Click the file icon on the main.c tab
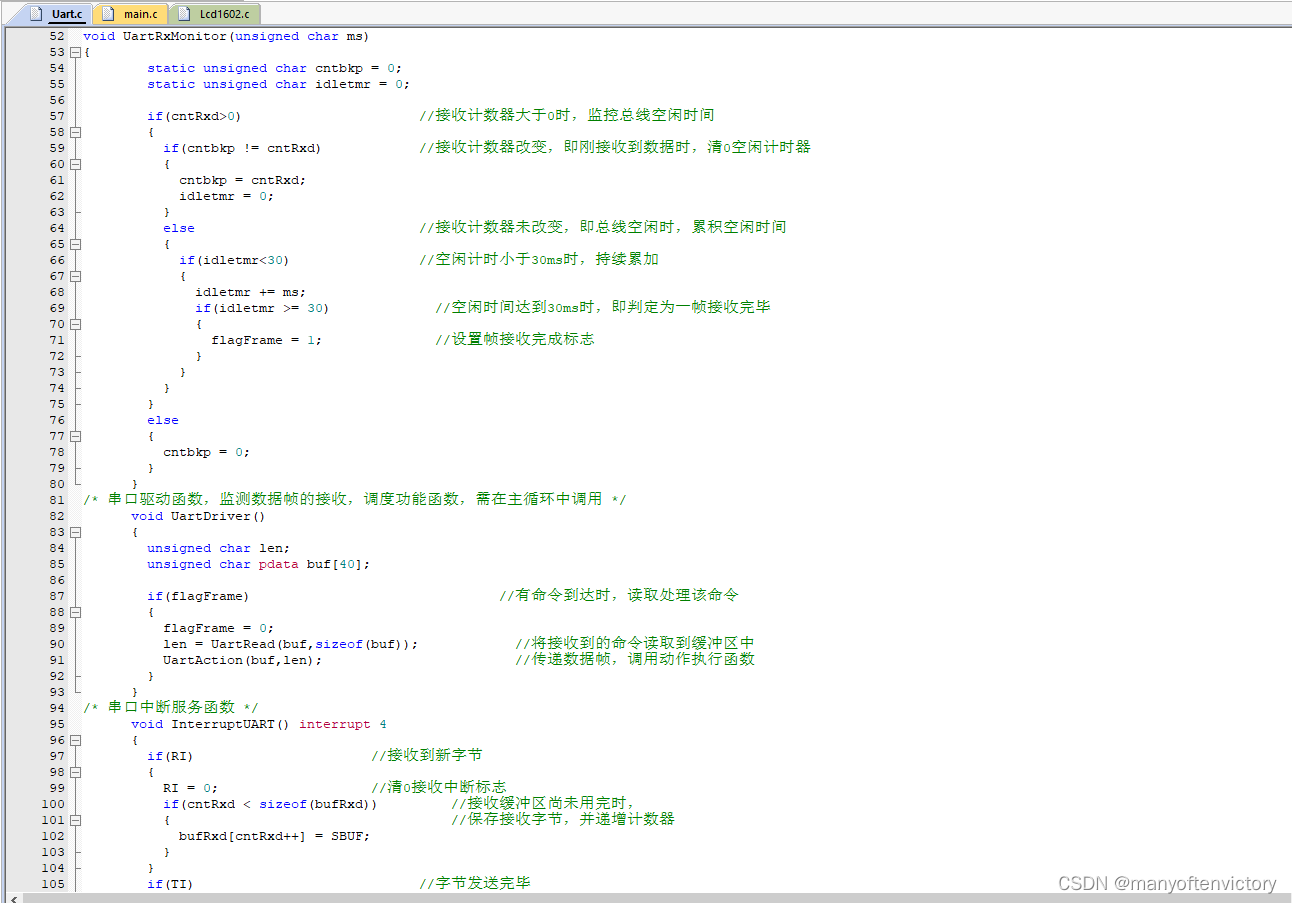 coord(110,14)
